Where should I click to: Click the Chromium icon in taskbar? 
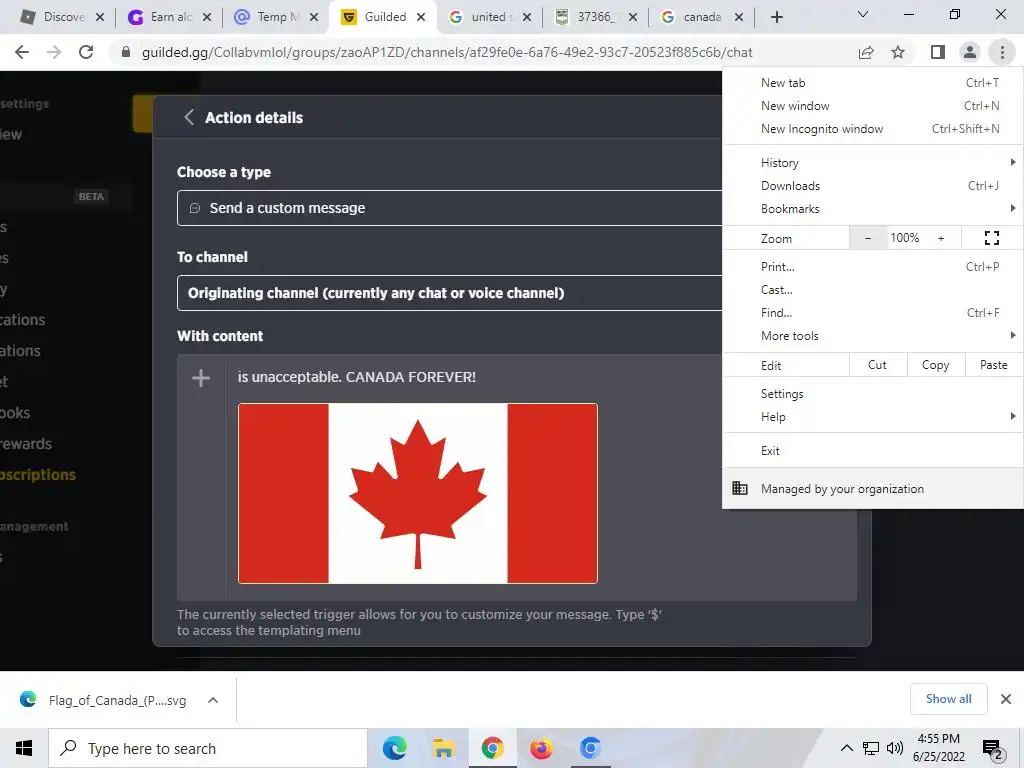click(x=590, y=748)
